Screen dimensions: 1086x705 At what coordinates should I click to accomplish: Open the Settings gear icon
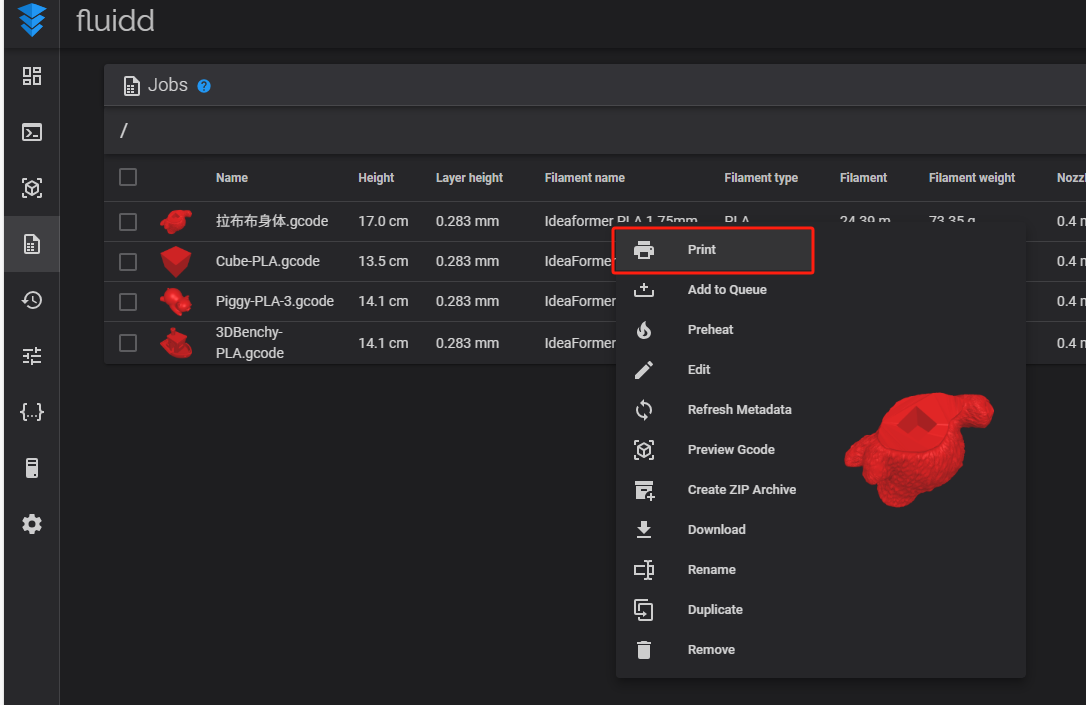pyautogui.click(x=32, y=524)
